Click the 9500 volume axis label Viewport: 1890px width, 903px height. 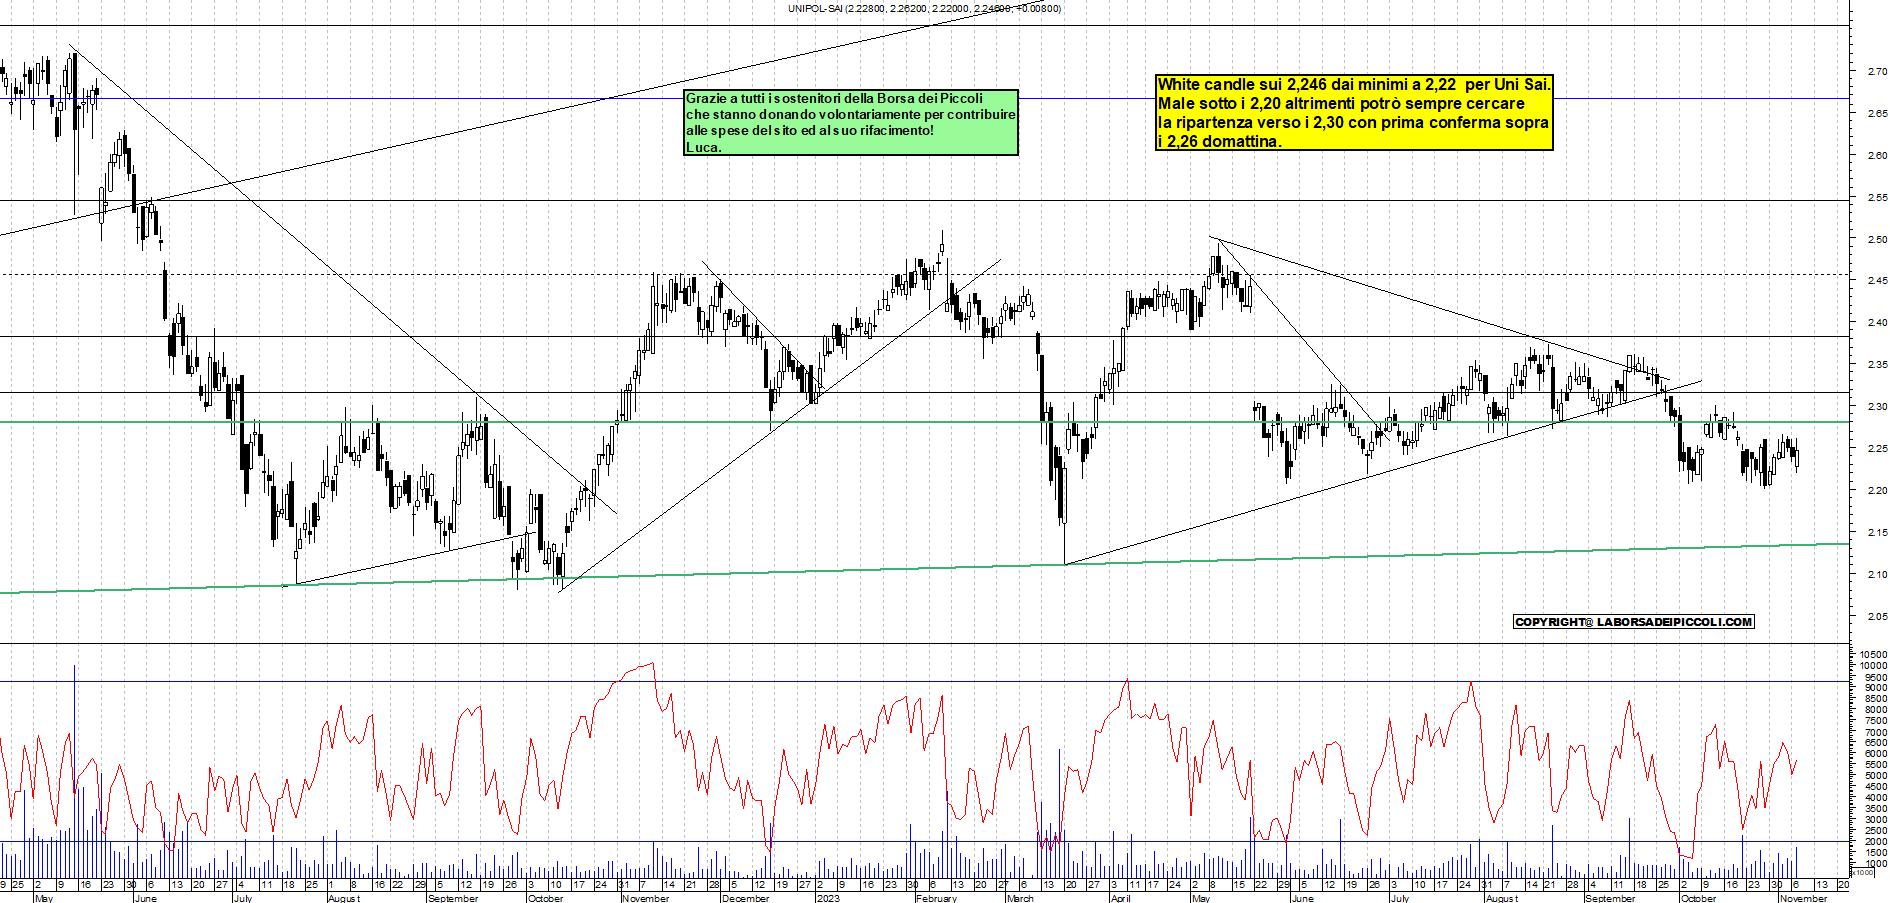pos(1876,677)
